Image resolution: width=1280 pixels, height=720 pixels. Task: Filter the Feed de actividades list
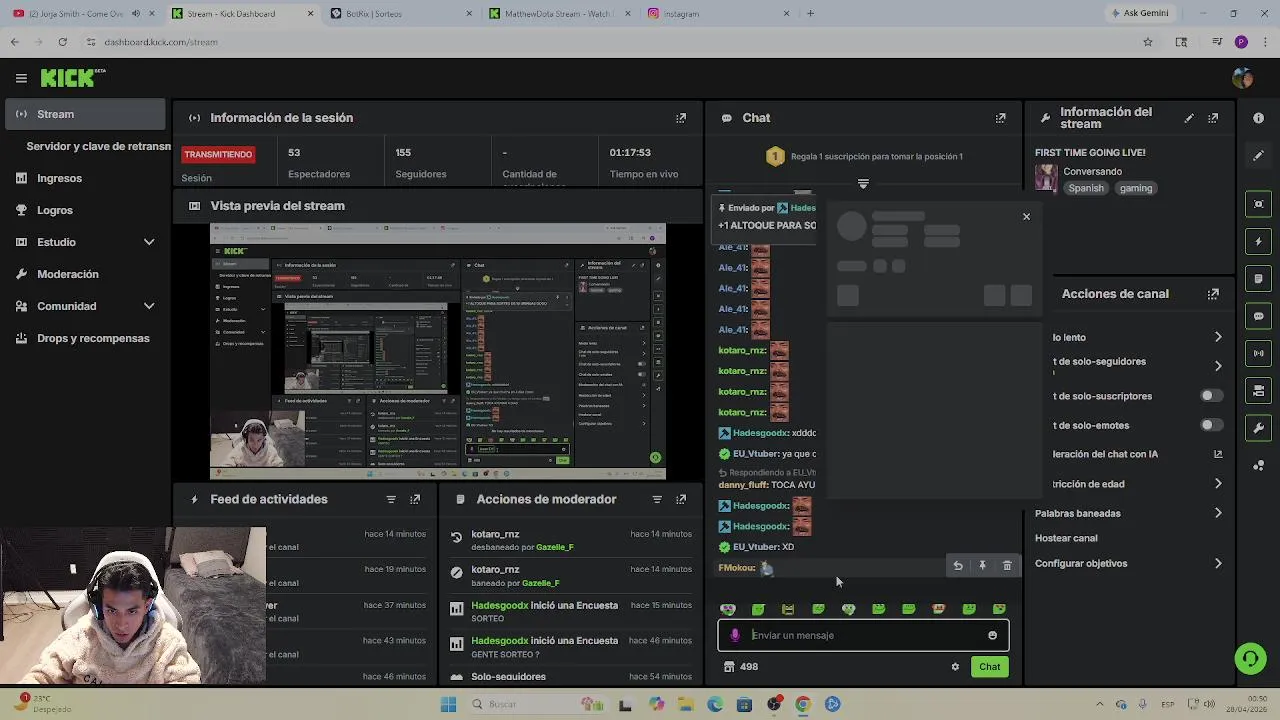tap(391, 499)
